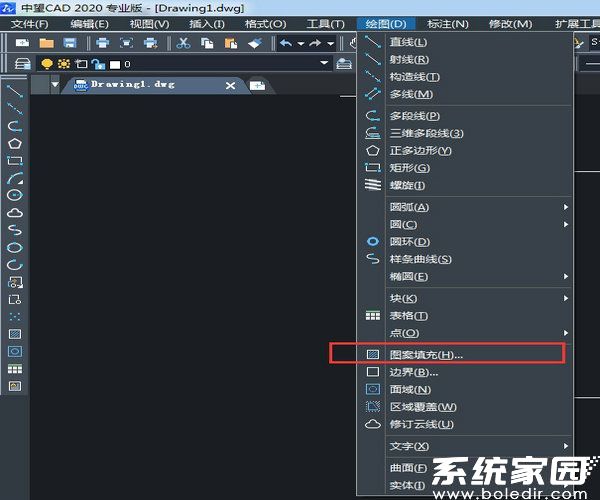This screenshot has height=500, width=600.
Task: Select the Construction Line tool in the left toolbar
Action: tap(15, 109)
